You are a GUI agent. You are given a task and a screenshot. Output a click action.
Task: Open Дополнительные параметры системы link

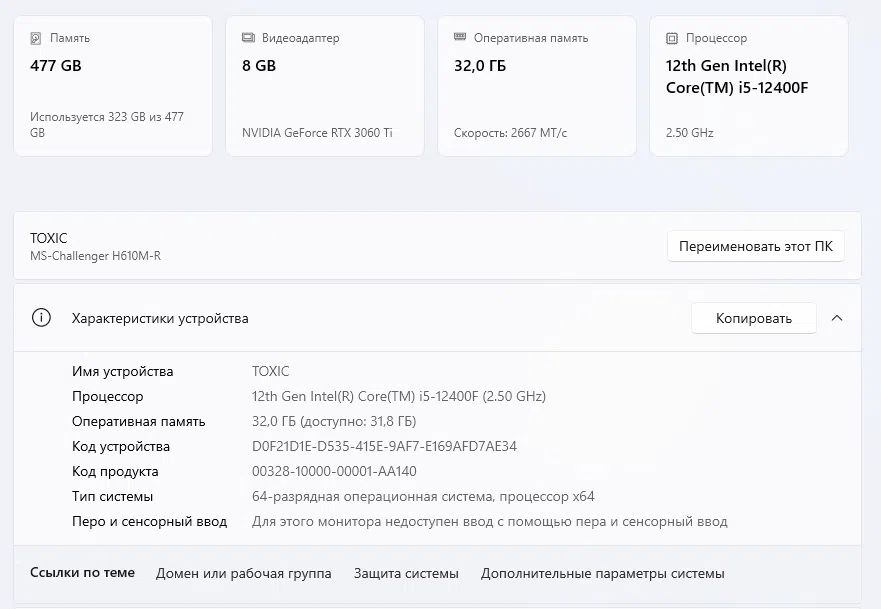click(x=602, y=574)
